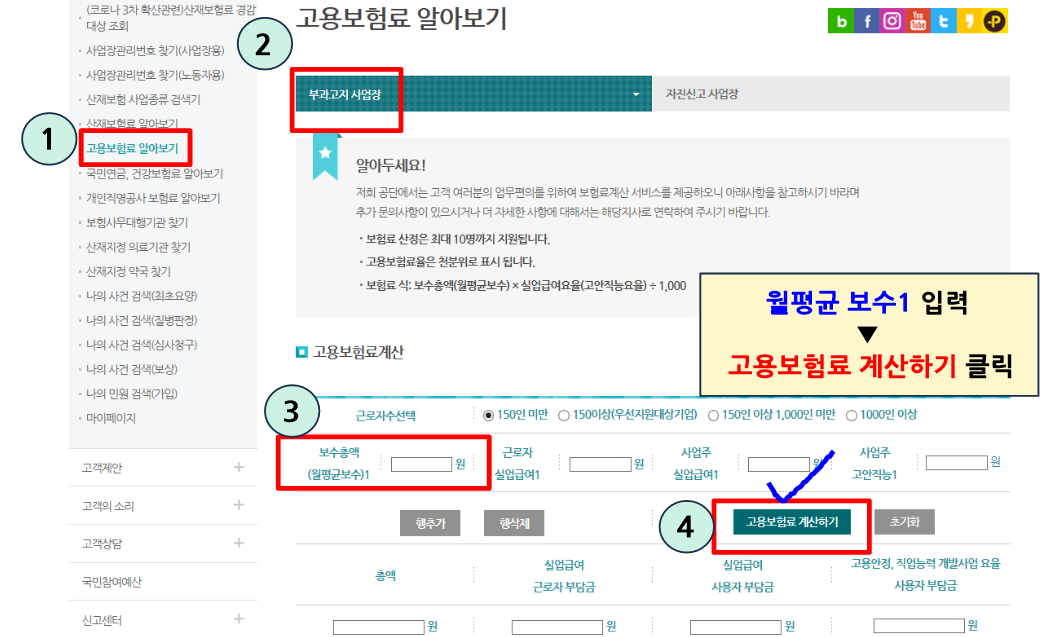Screen dimensions: 1045x637
Task: Open 사업장관리번호 찾기(사업장용) link
Action: pos(155,51)
